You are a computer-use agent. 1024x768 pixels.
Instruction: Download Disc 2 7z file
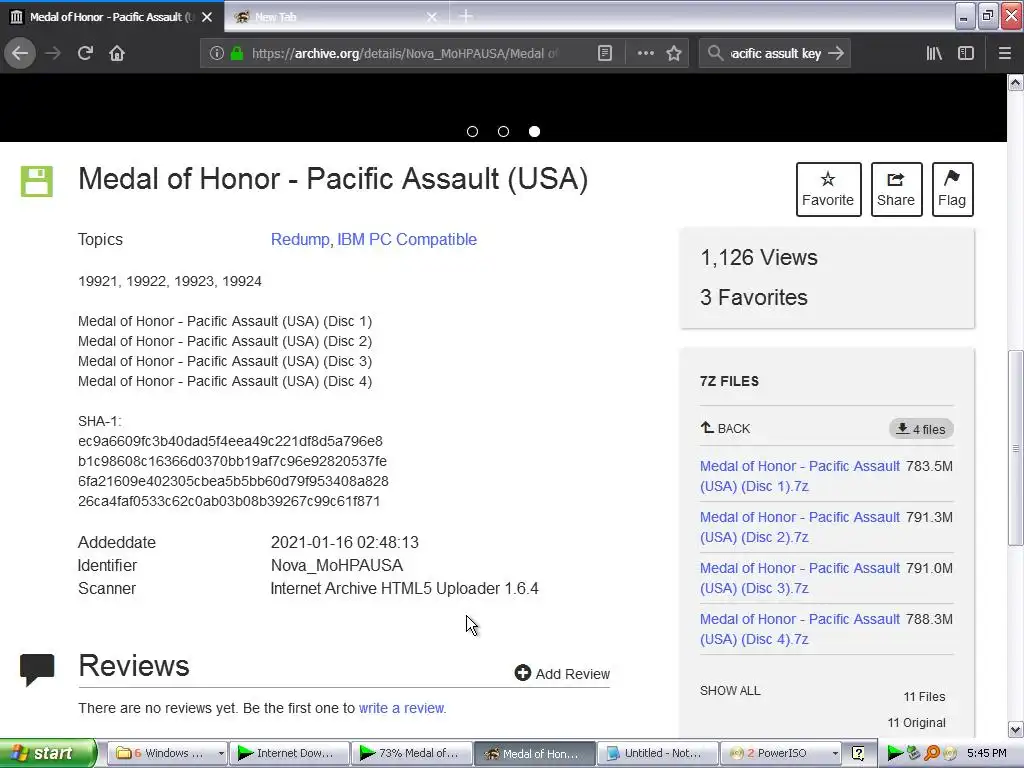pos(799,527)
